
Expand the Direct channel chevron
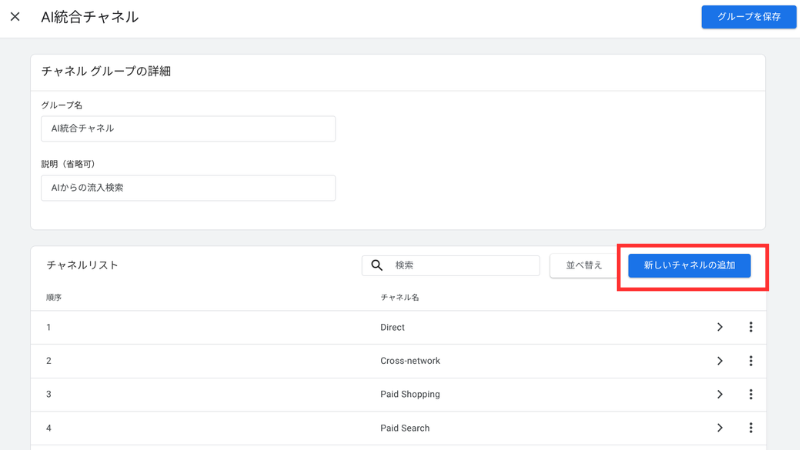[x=719, y=327]
